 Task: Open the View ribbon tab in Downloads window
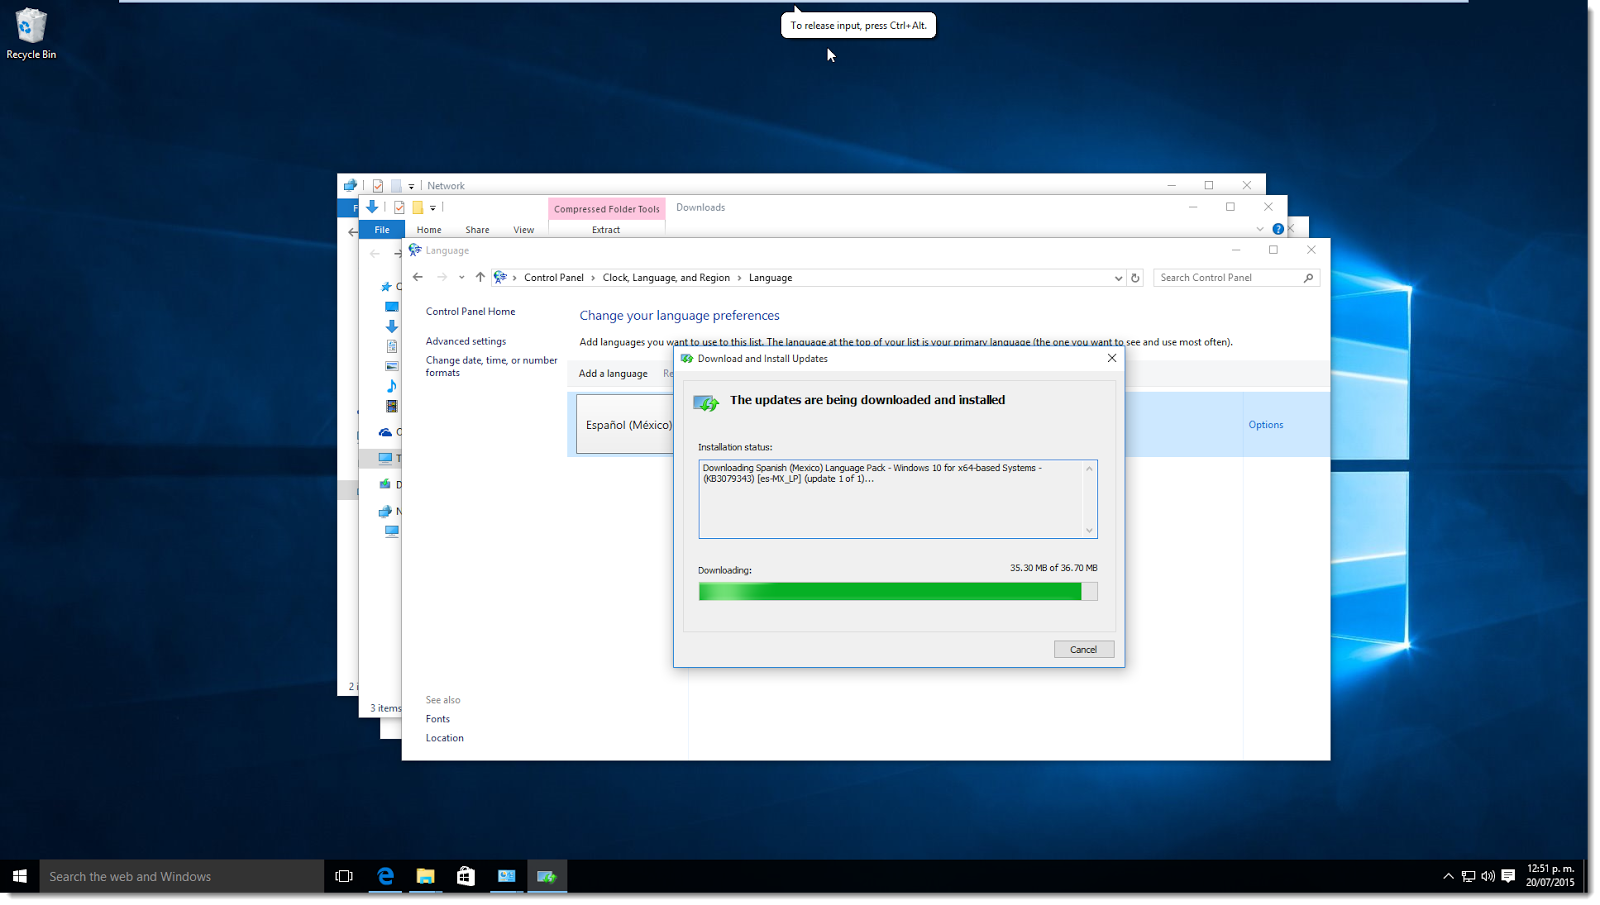click(523, 230)
